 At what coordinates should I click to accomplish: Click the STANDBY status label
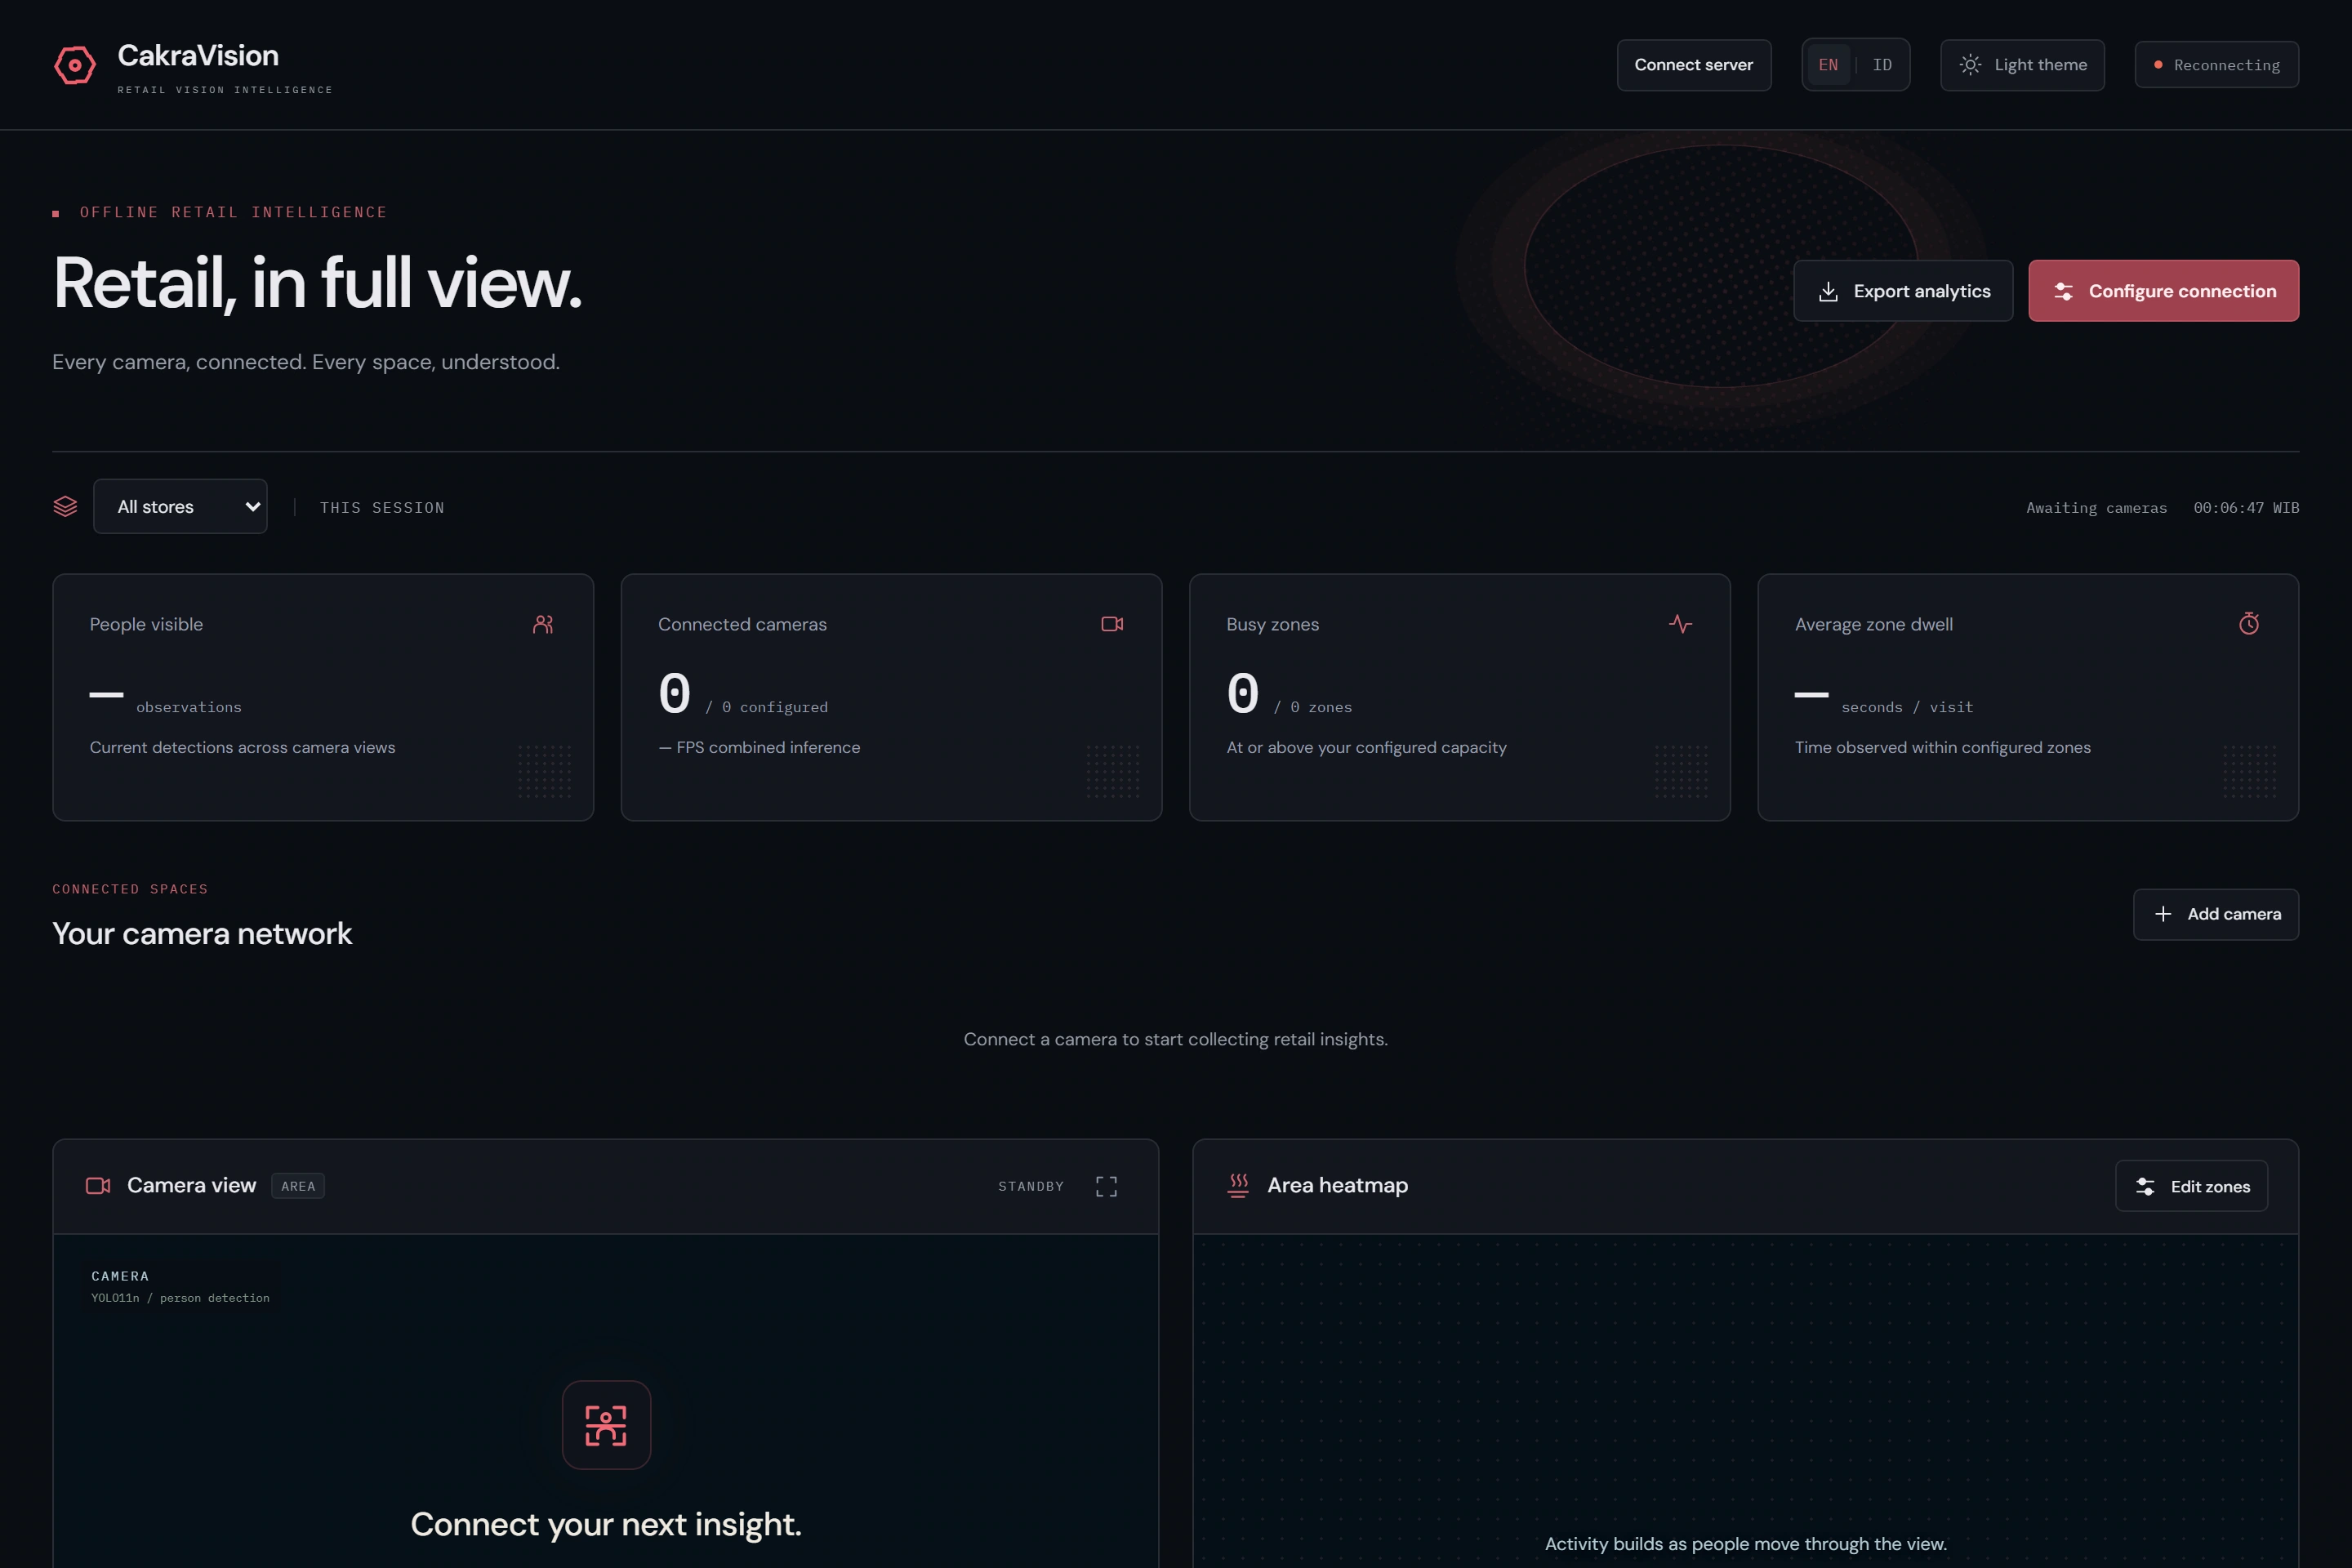(1031, 1186)
